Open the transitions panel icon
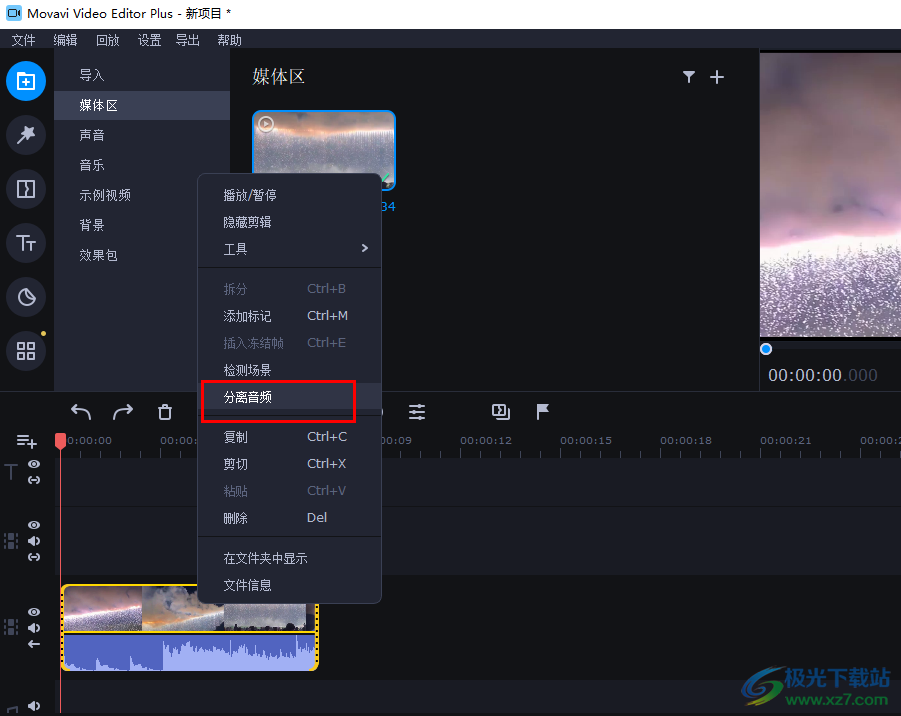 pos(26,189)
